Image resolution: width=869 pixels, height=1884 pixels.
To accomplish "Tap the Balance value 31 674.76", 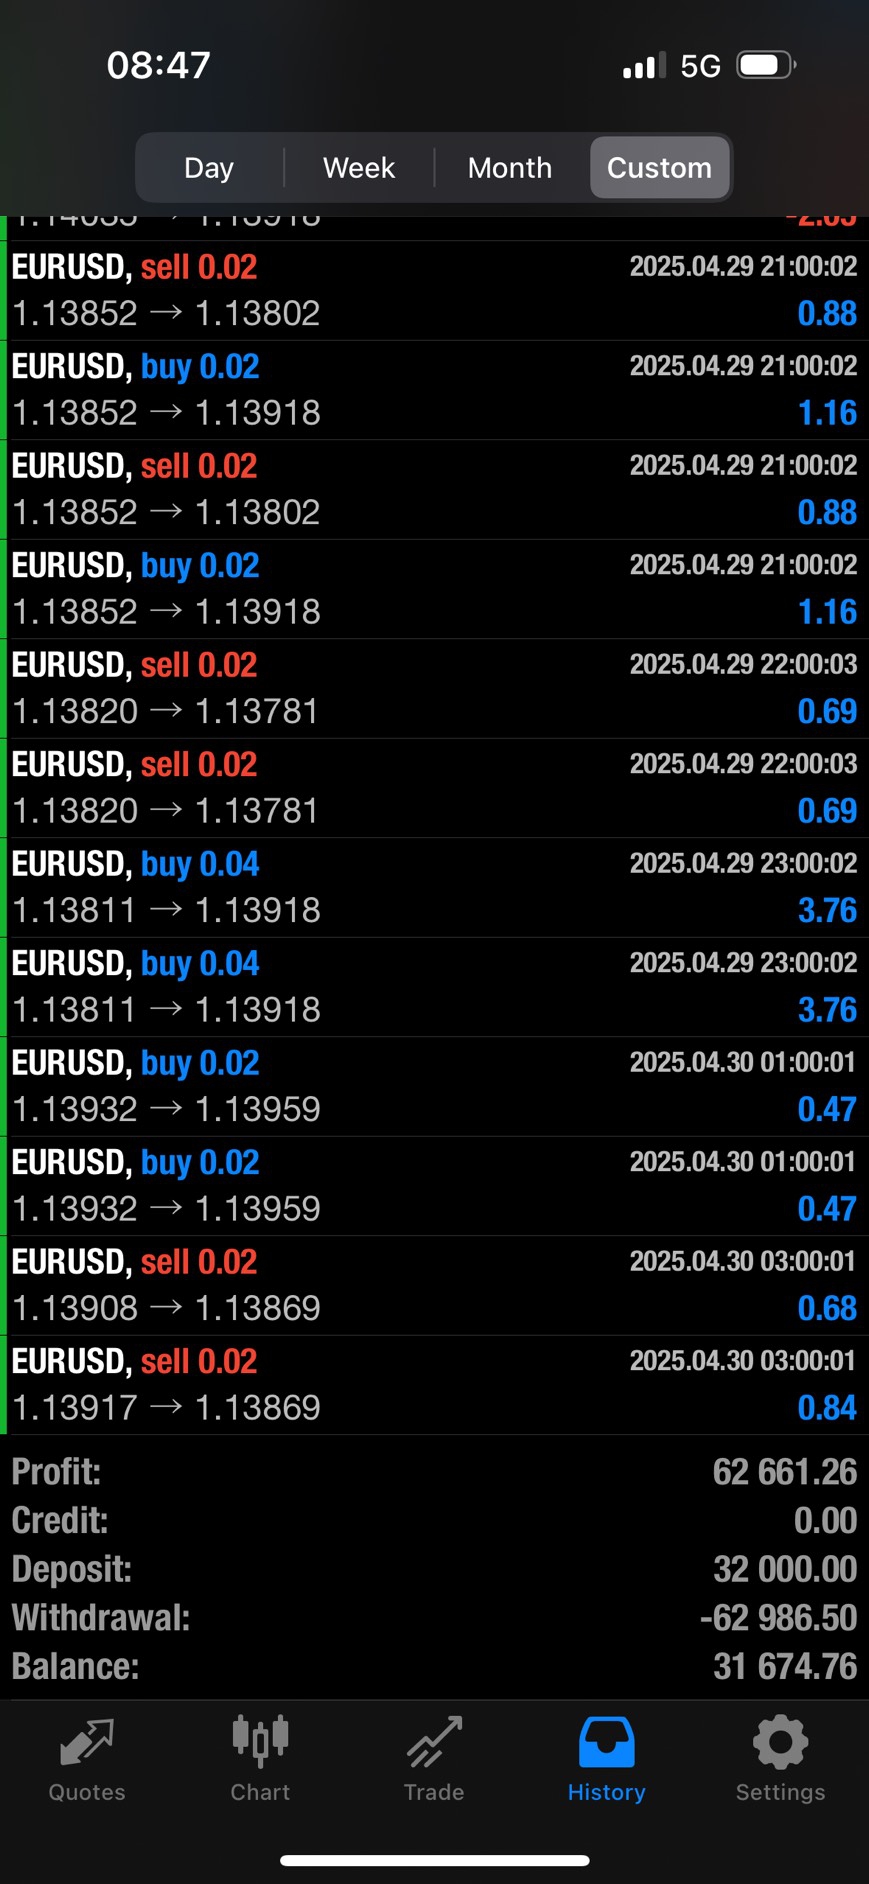I will (785, 1667).
